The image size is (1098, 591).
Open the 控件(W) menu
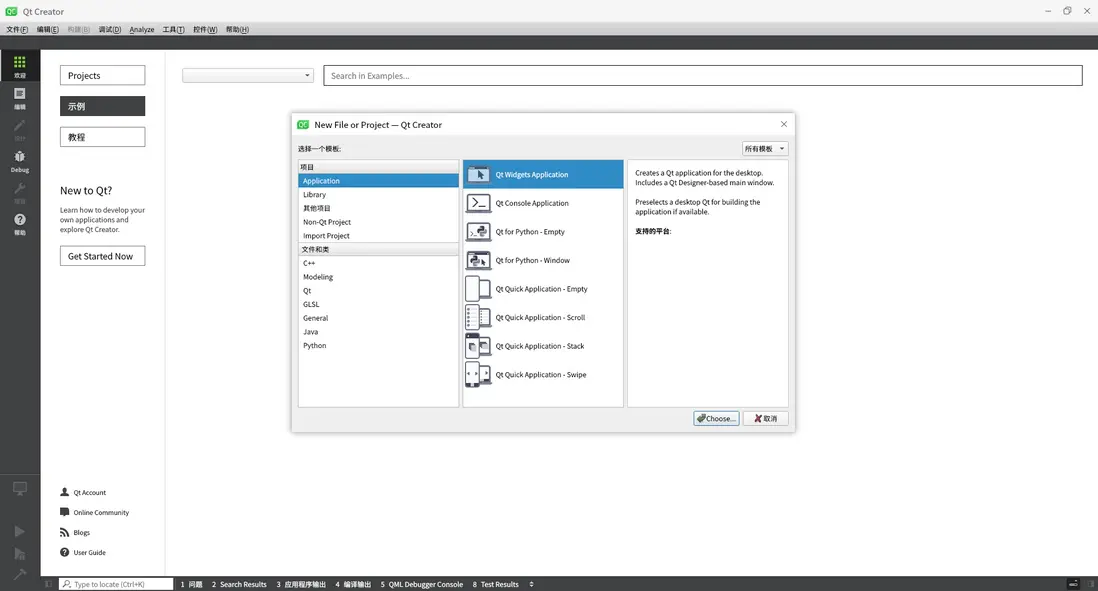[205, 29]
